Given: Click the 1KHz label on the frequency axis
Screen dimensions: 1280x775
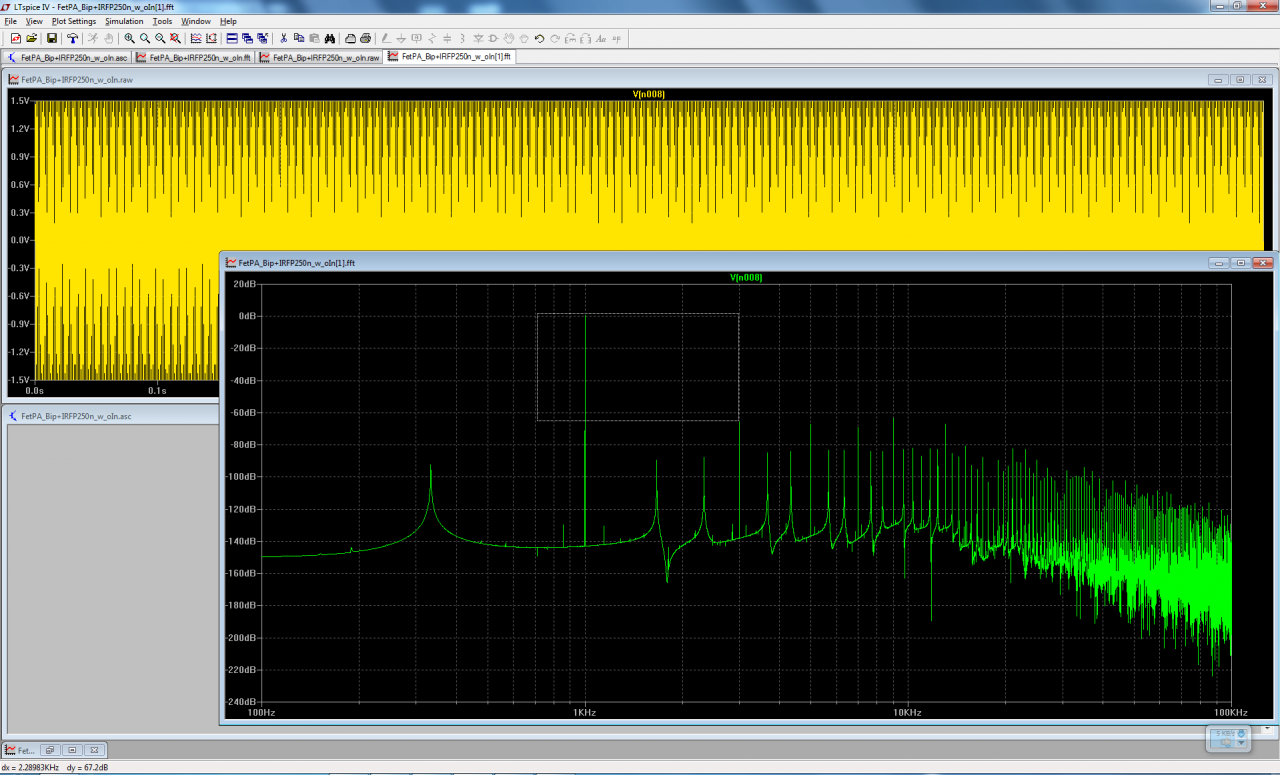Looking at the screenshot, I should (x=584, y=712).
